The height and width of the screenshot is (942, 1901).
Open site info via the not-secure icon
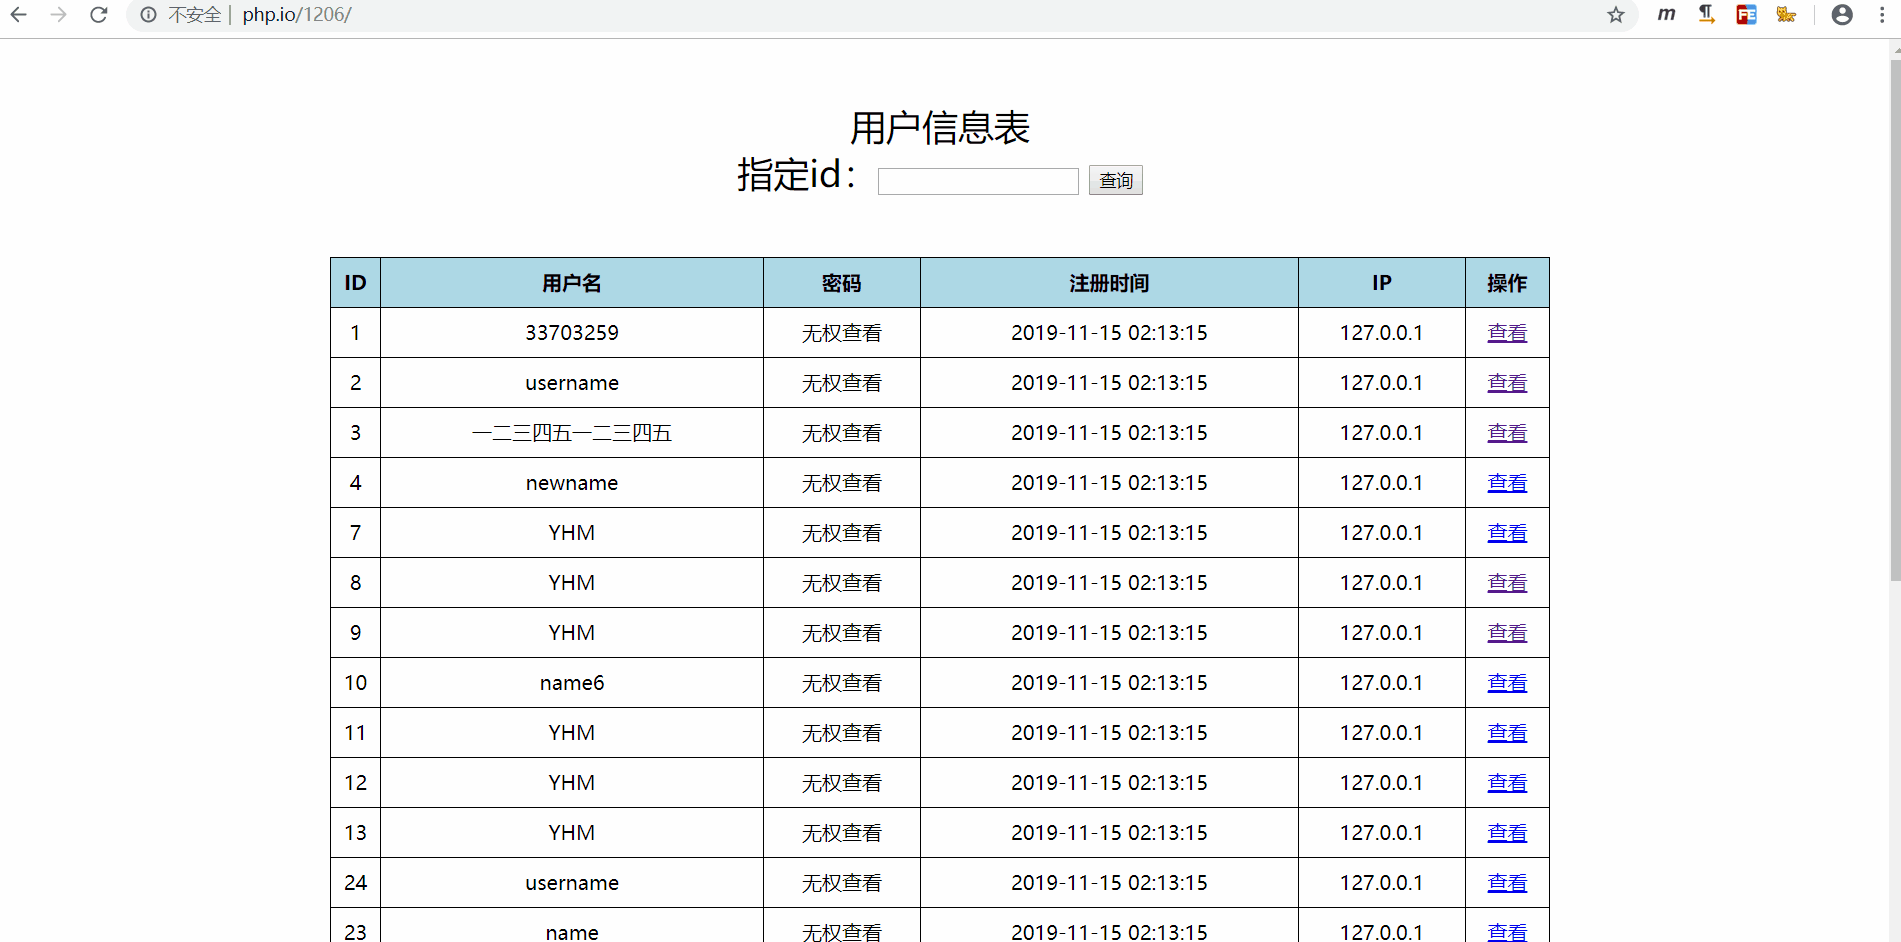pyautogui.click(x=148, y=14)
